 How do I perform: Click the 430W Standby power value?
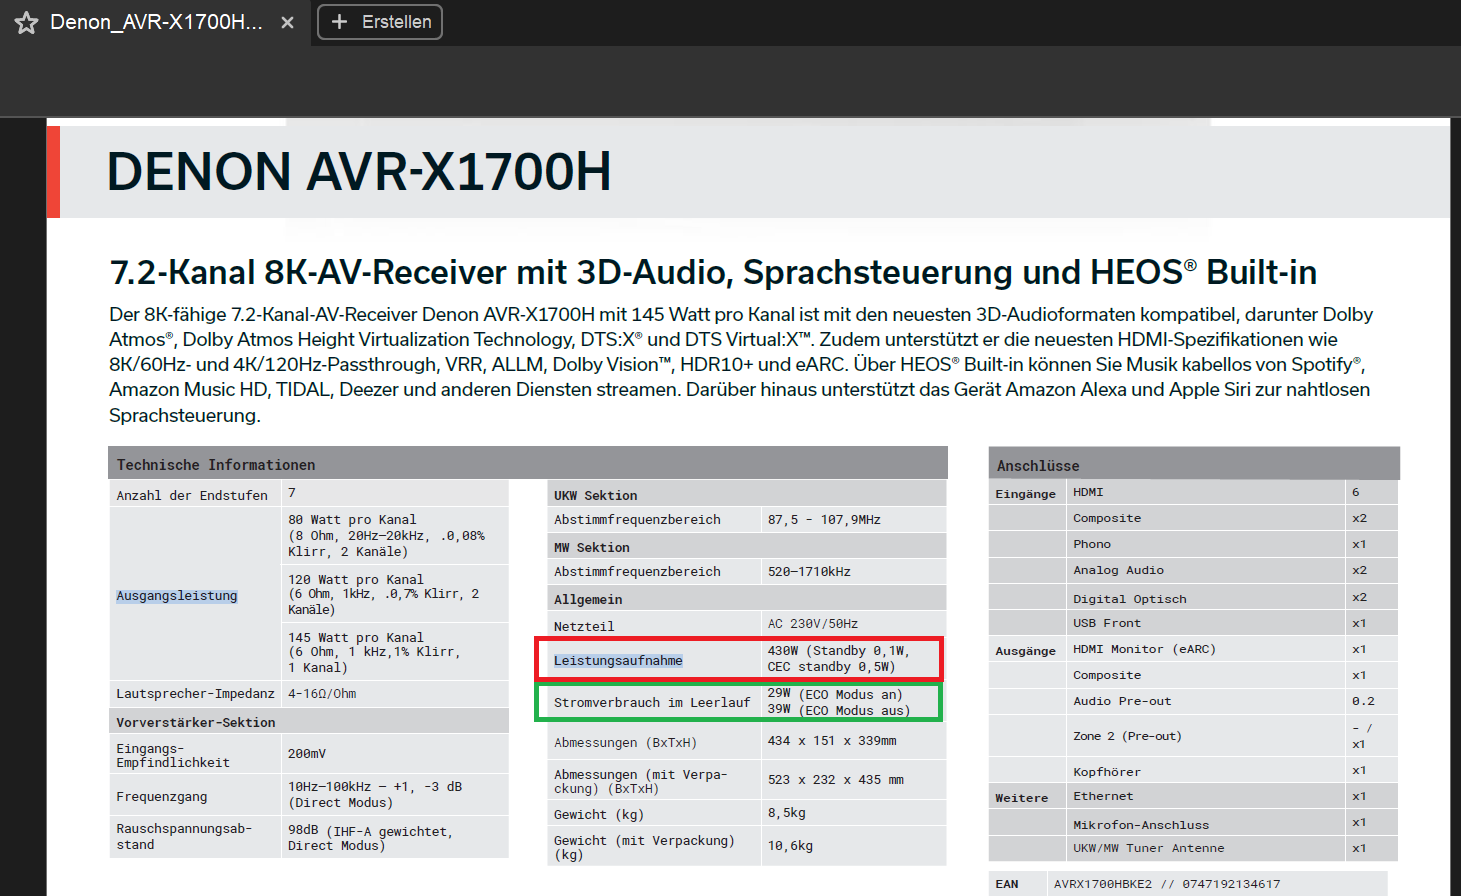pos(838,659)
